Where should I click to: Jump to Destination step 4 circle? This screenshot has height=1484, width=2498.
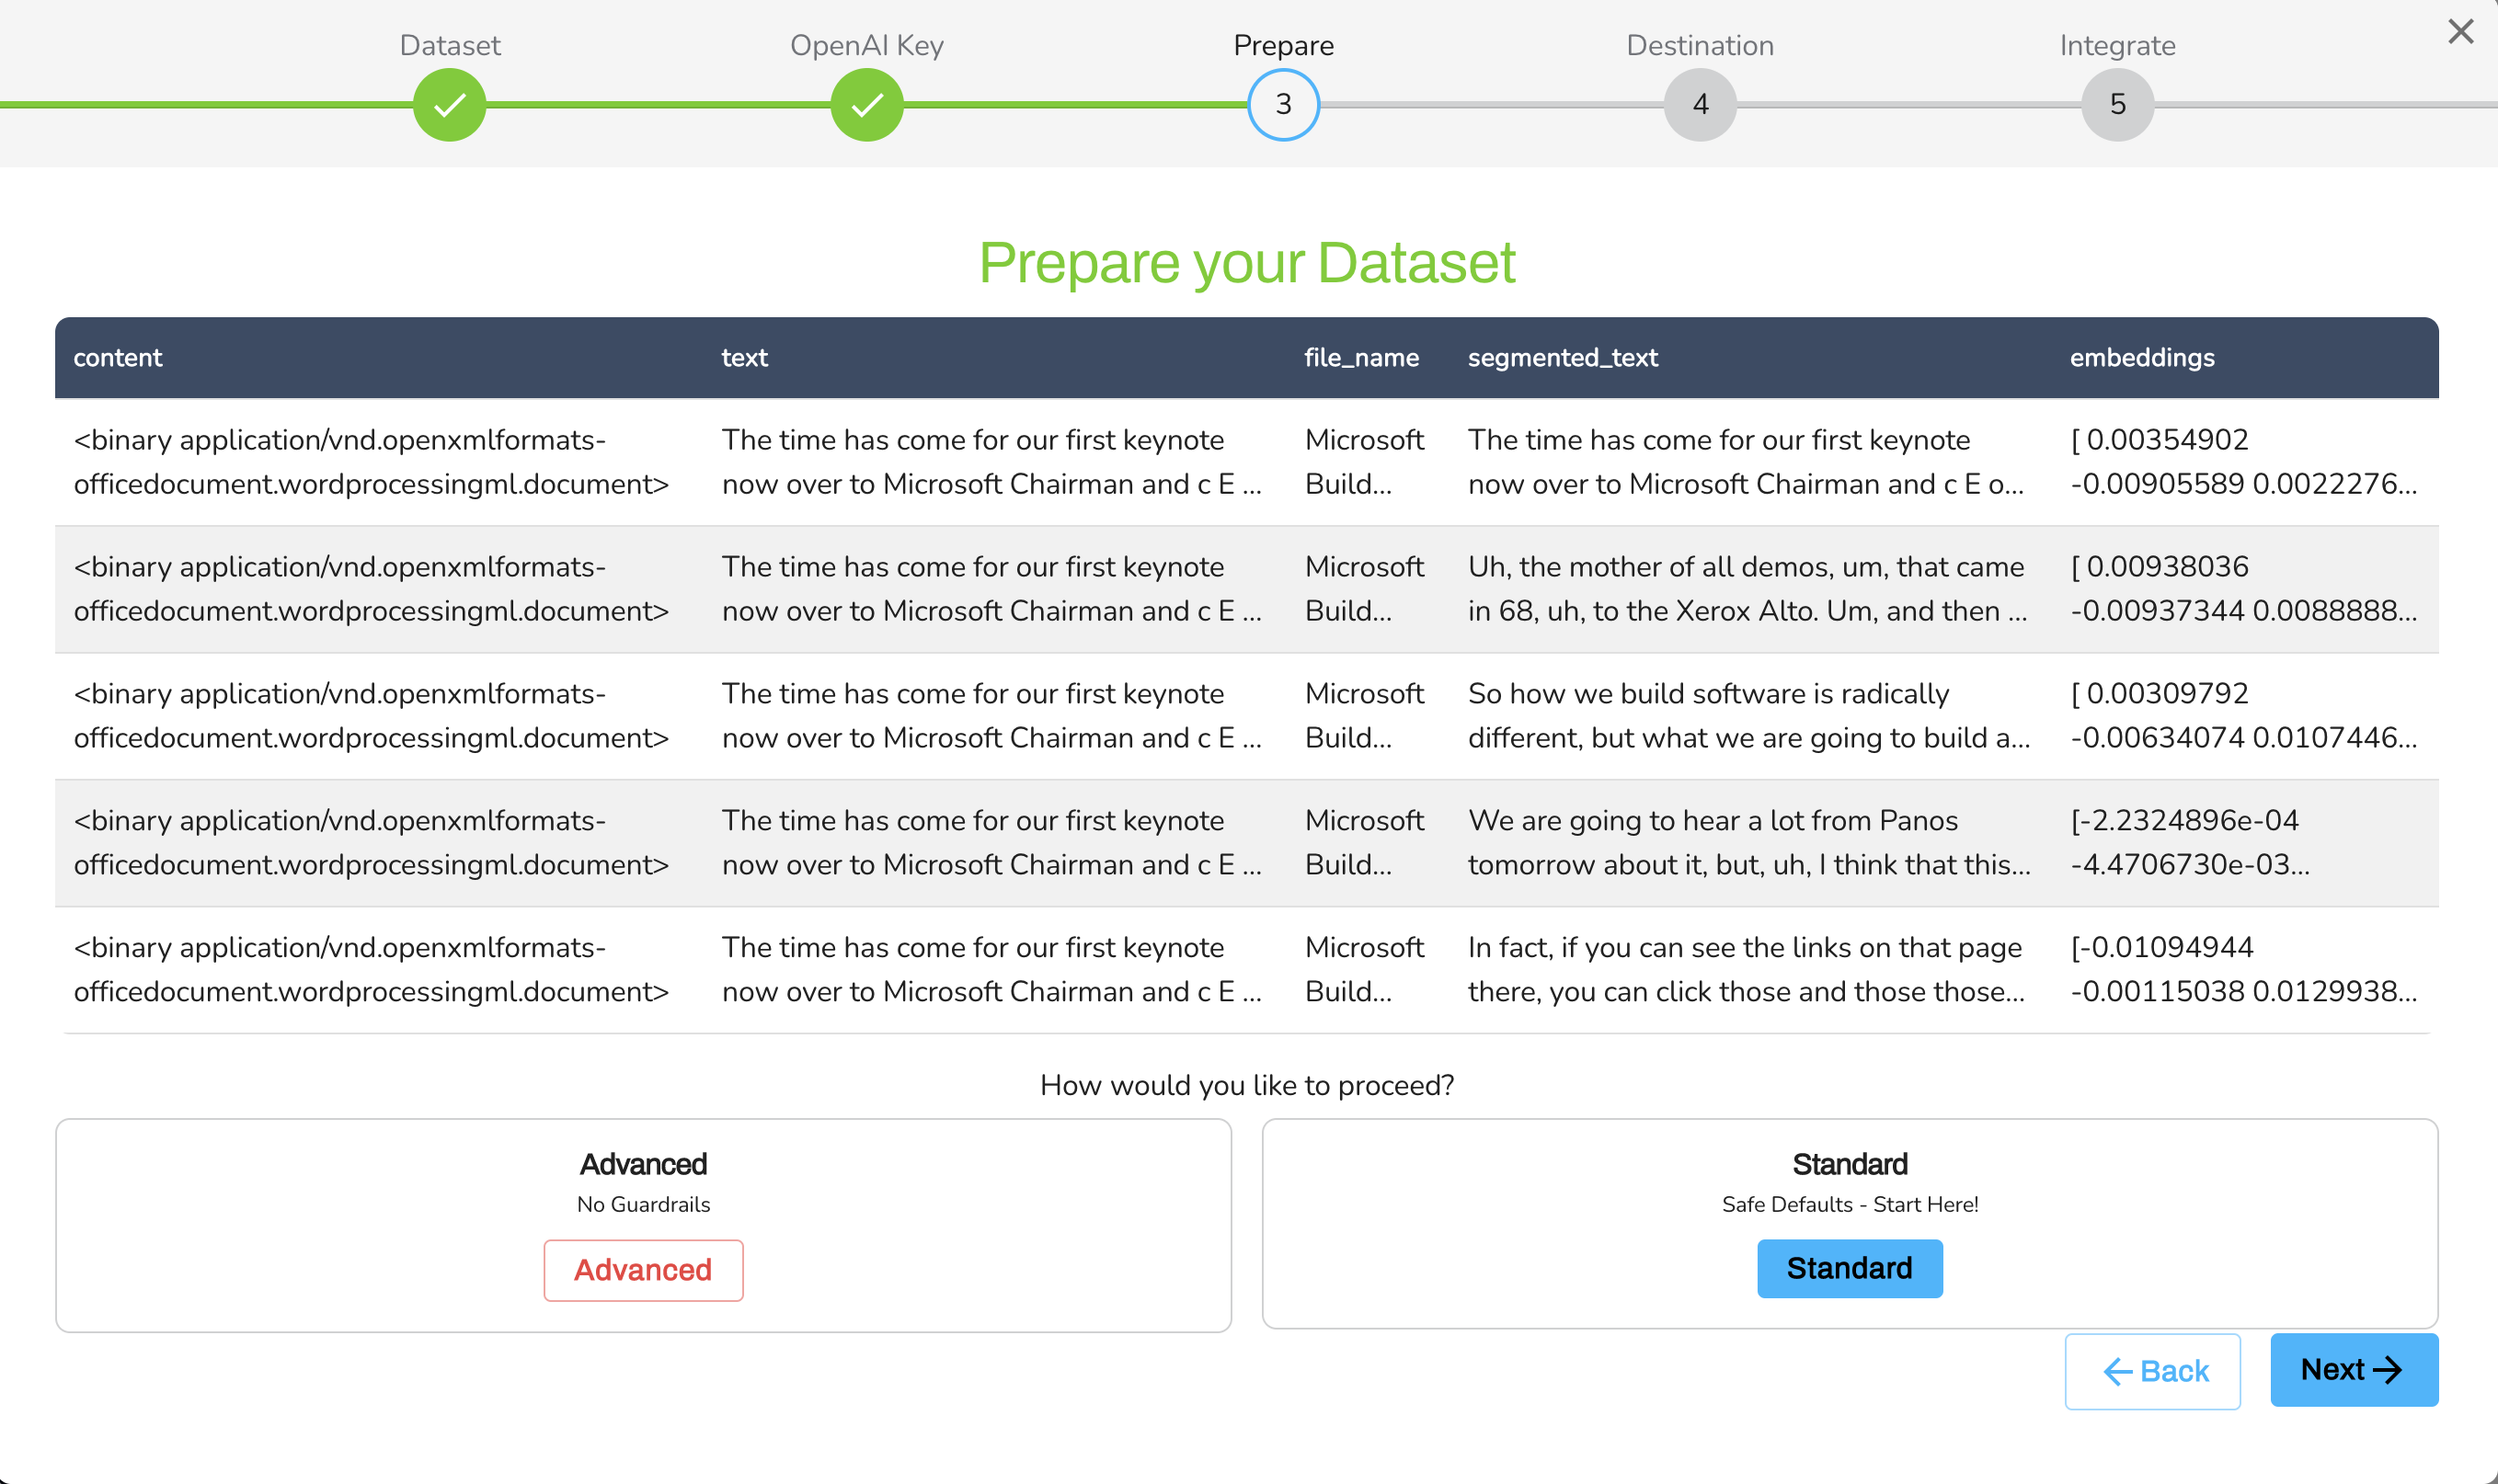click(1700, 104)
